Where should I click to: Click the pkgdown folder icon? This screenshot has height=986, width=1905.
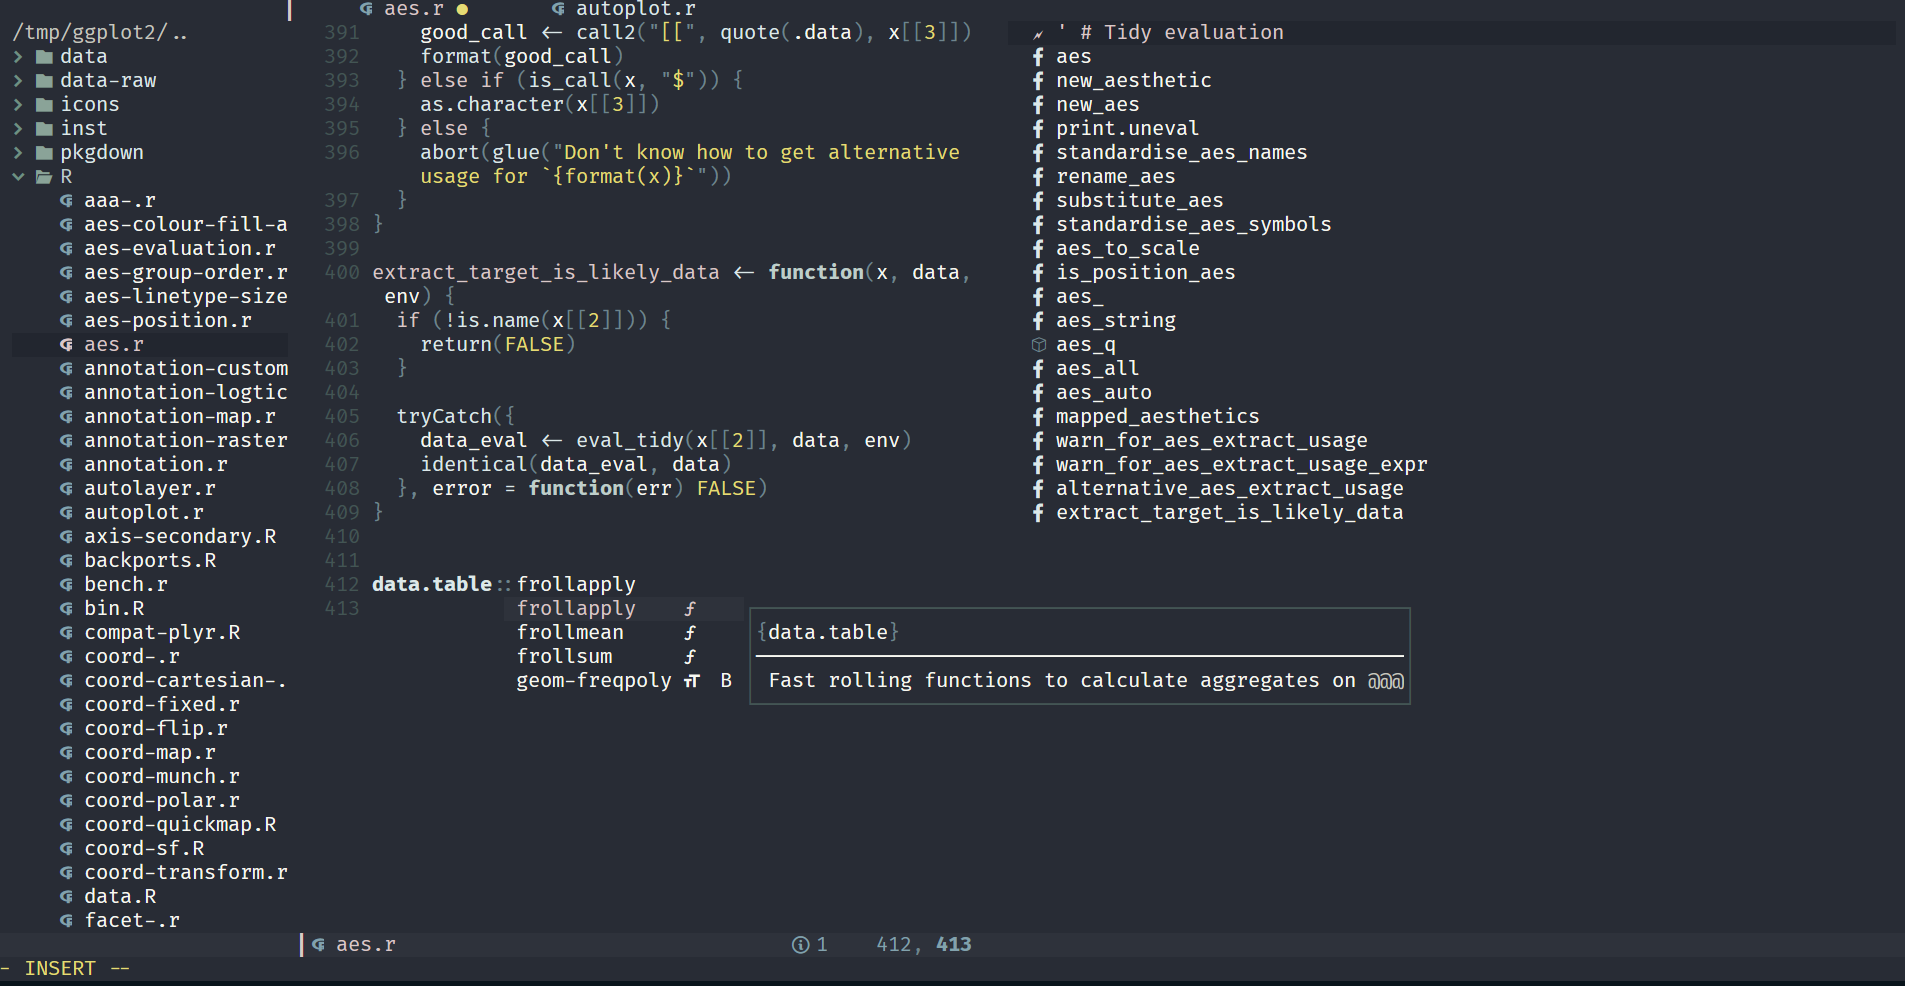[44, 153]
